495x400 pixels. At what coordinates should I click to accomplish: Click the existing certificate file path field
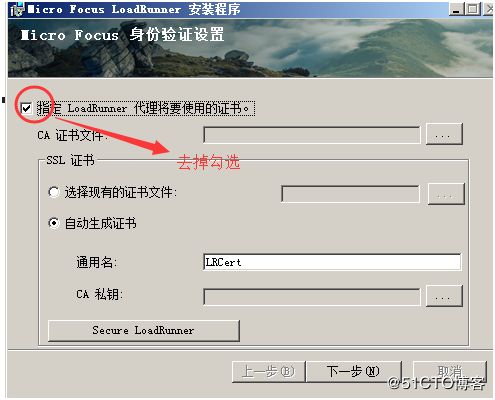click(x=350, y=194)
